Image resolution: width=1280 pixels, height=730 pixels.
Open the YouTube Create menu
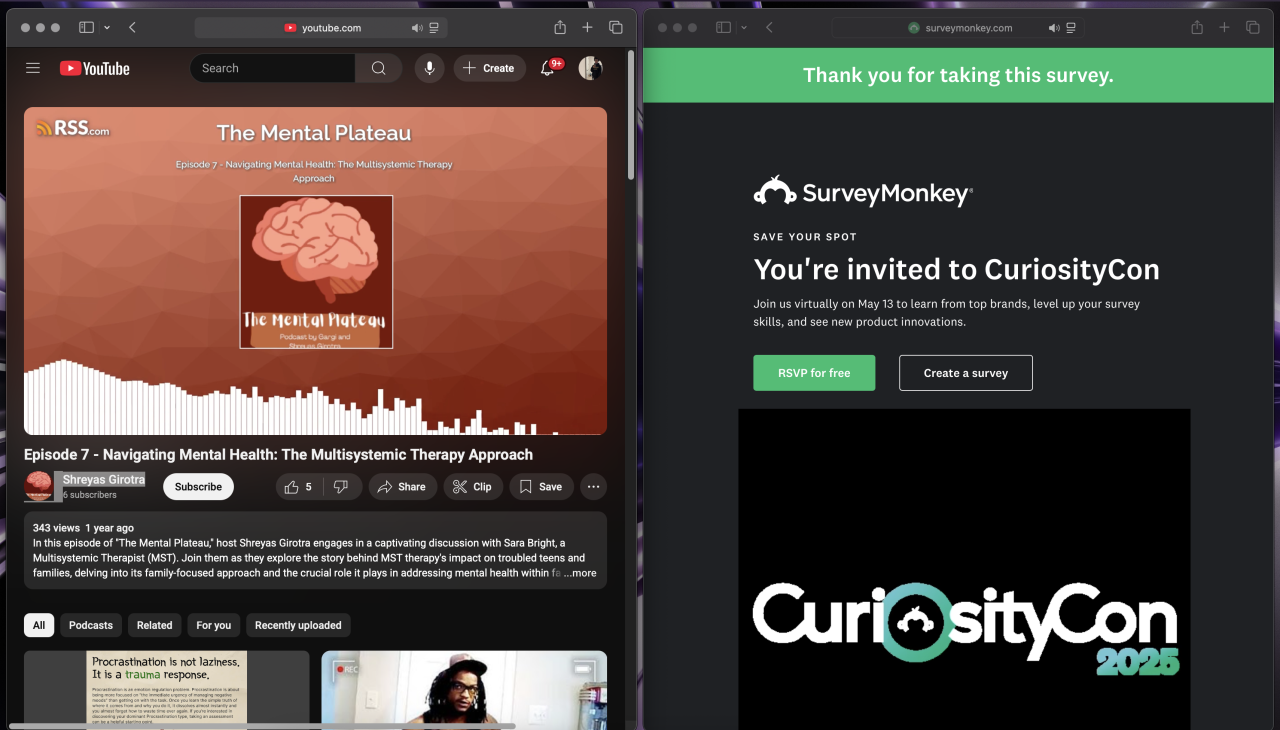pyautogui.click(x=490, y=68)
